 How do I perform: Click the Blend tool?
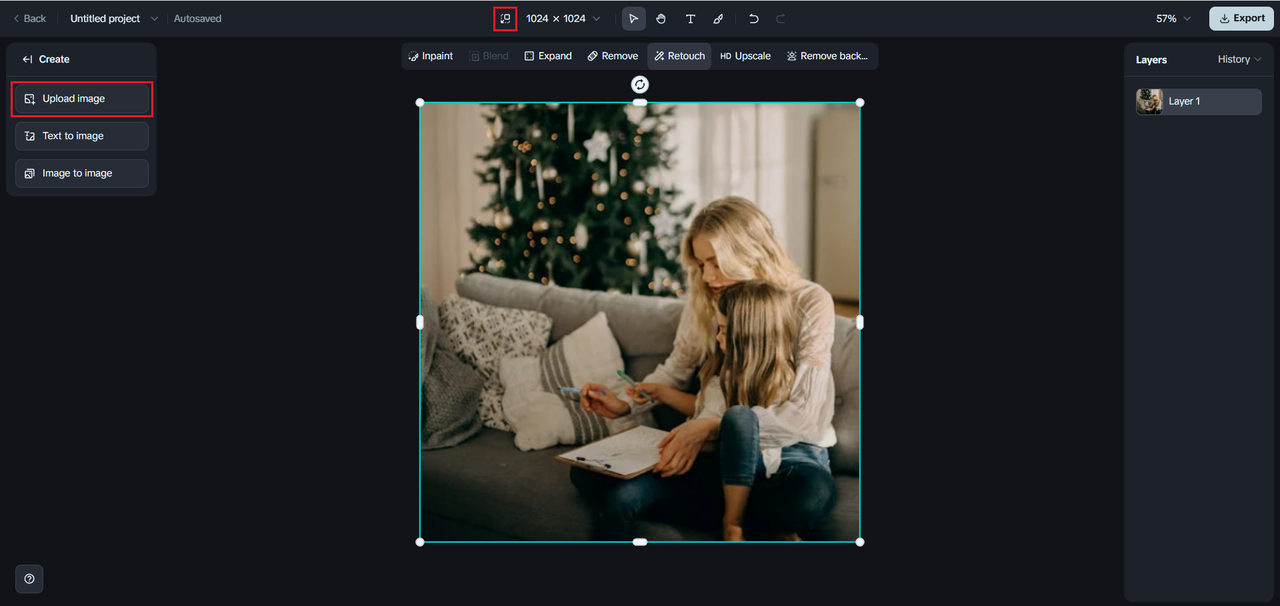coord(489,56)
